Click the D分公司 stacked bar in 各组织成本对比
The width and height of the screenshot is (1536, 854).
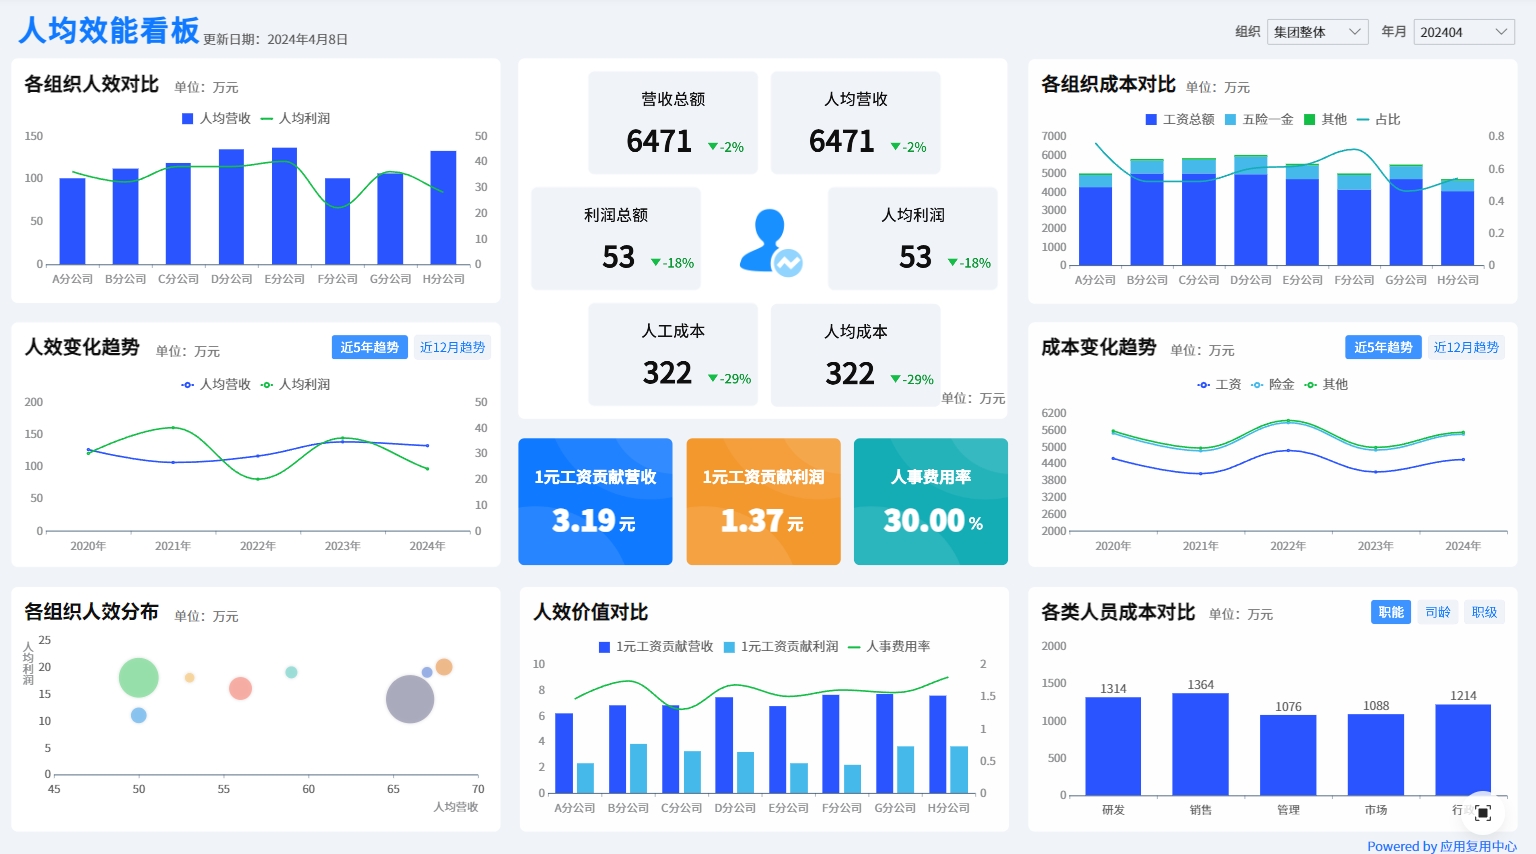(x=1251, y=210)
